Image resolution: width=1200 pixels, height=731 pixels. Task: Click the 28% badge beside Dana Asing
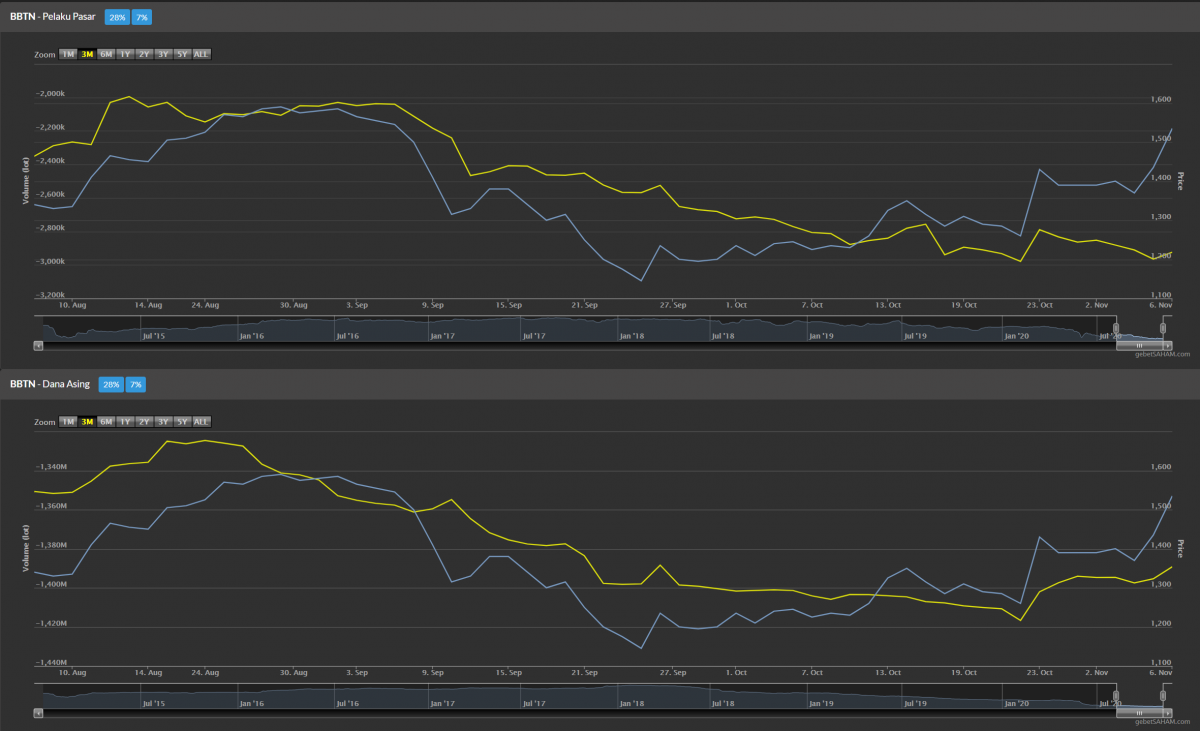click(110, 385)
